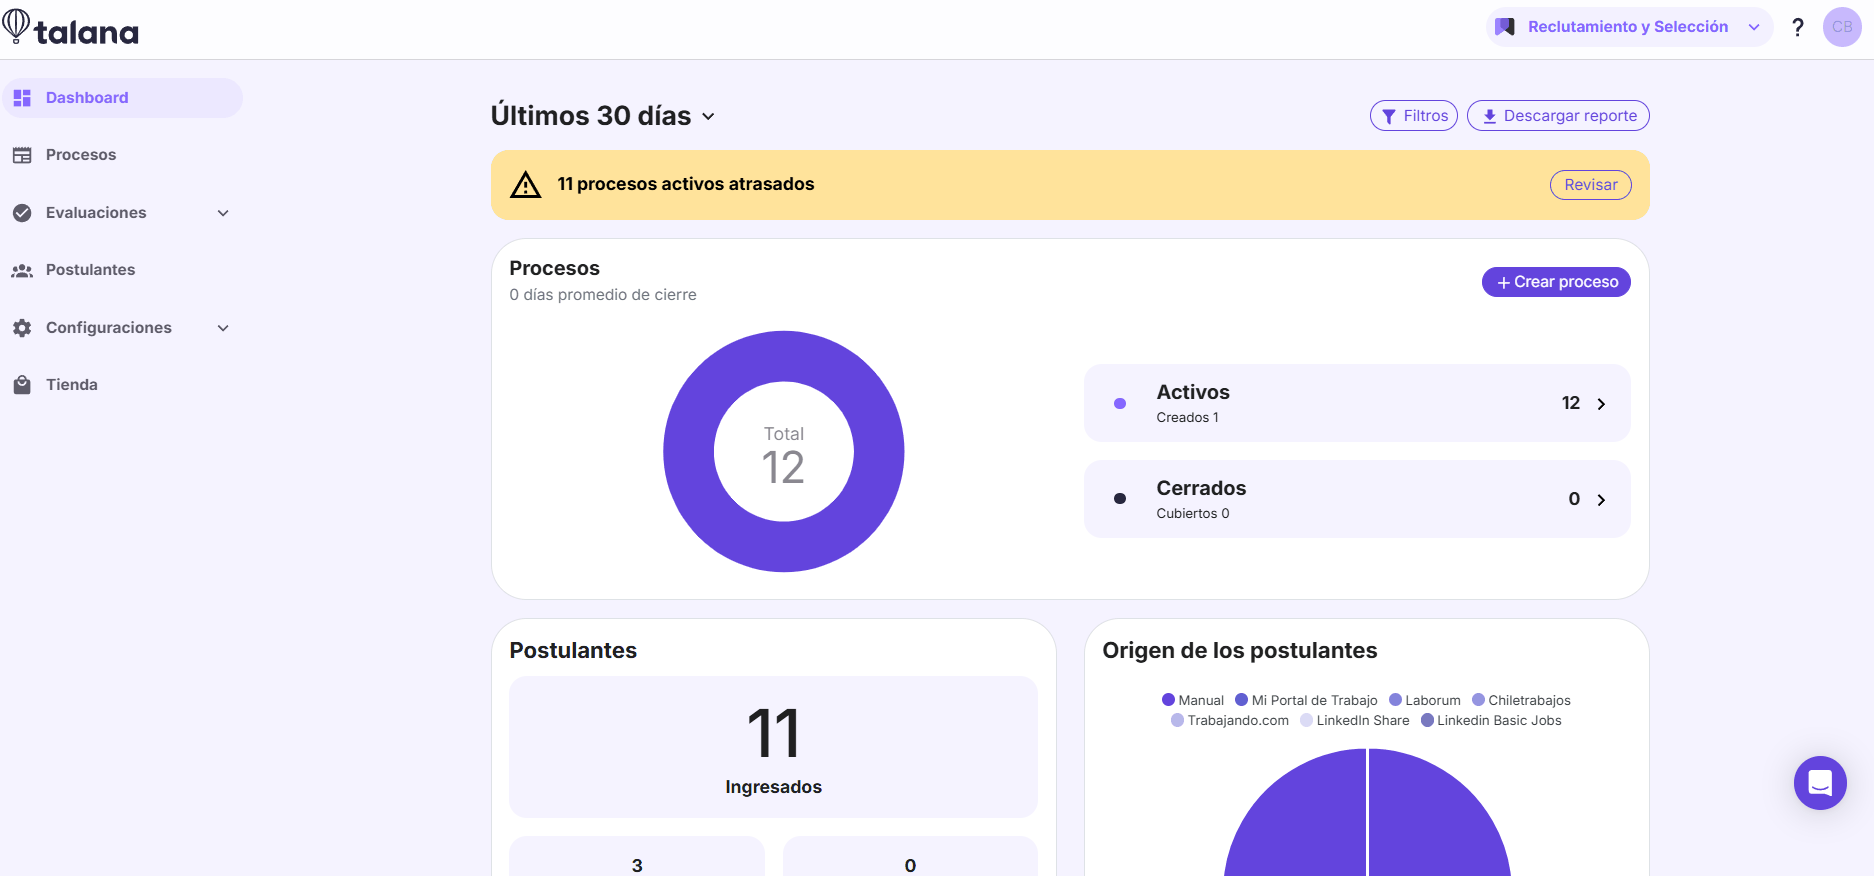1874x876 pixels.
Task: Toggle Chiletrabajos legend color dot
Action: tap(1478, 700)
